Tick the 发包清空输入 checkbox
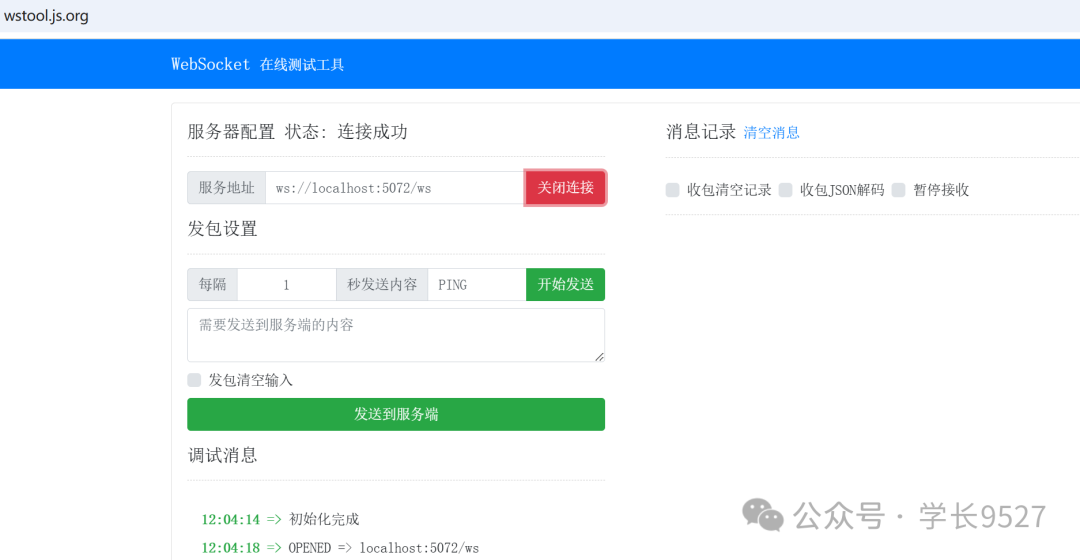Image resolution: width=1080 pixels, height=560 pixels. click(x=194, y=380)
